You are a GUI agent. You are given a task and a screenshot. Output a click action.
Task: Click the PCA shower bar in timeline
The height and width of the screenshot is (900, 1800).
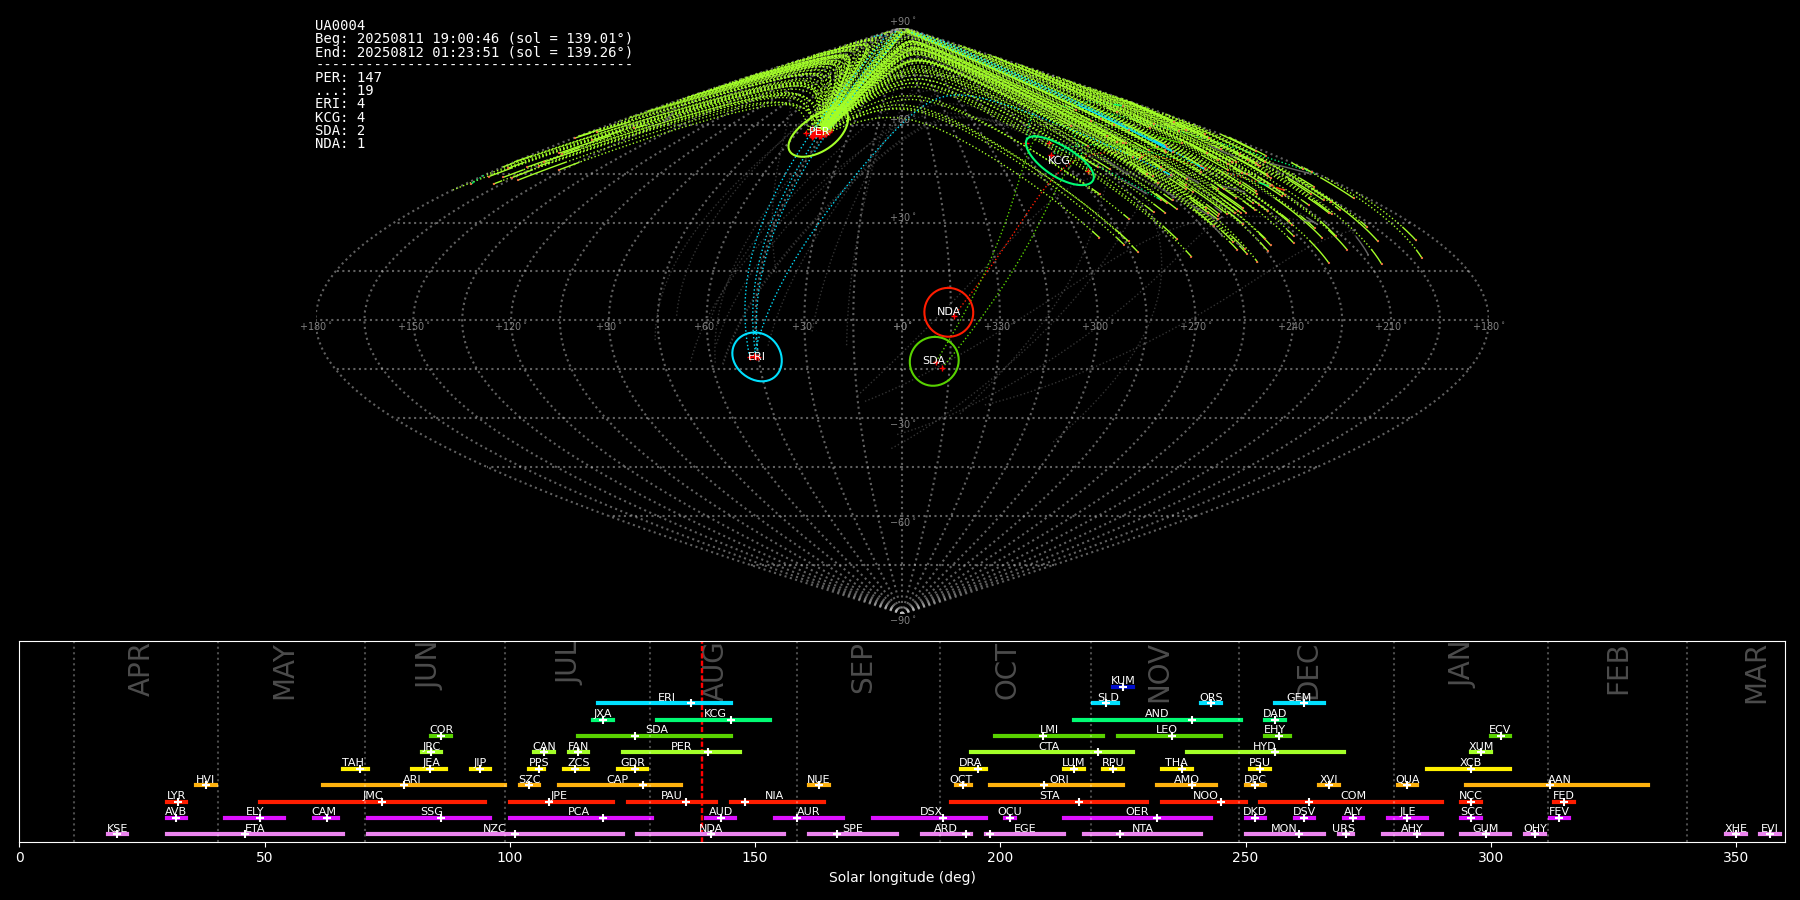pyautogui.click(x=580, y=818)
